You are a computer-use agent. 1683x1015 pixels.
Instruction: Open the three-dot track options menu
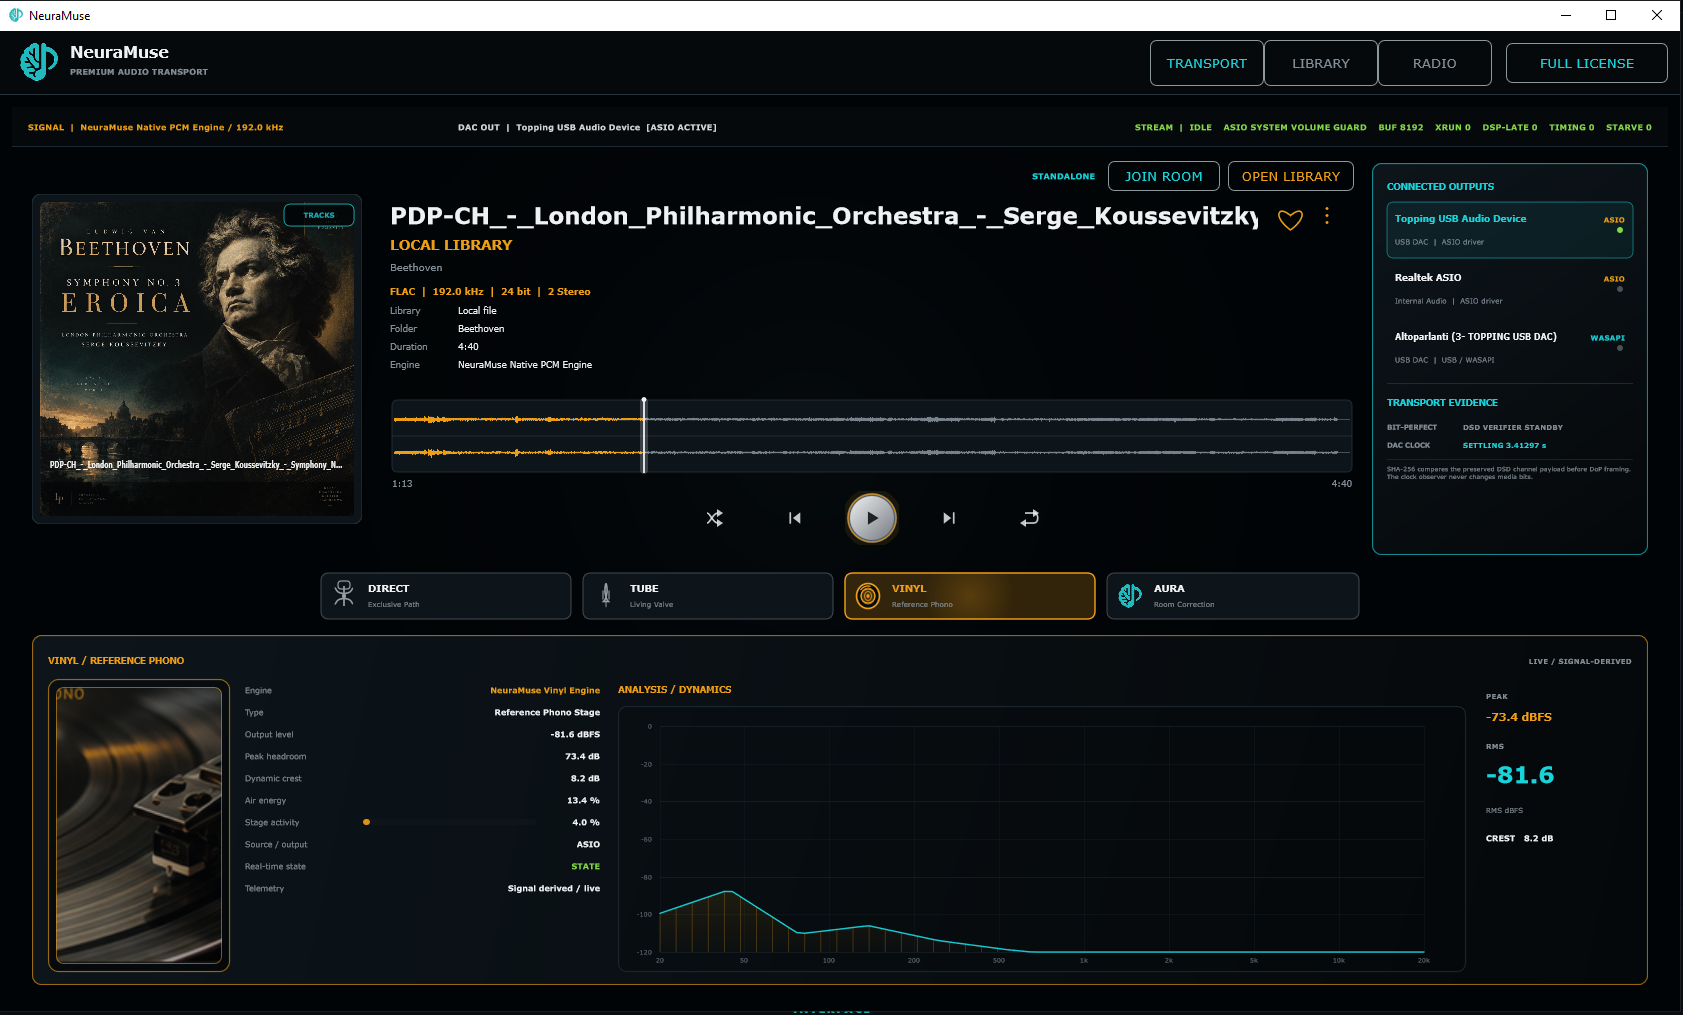click(1327, 216)
